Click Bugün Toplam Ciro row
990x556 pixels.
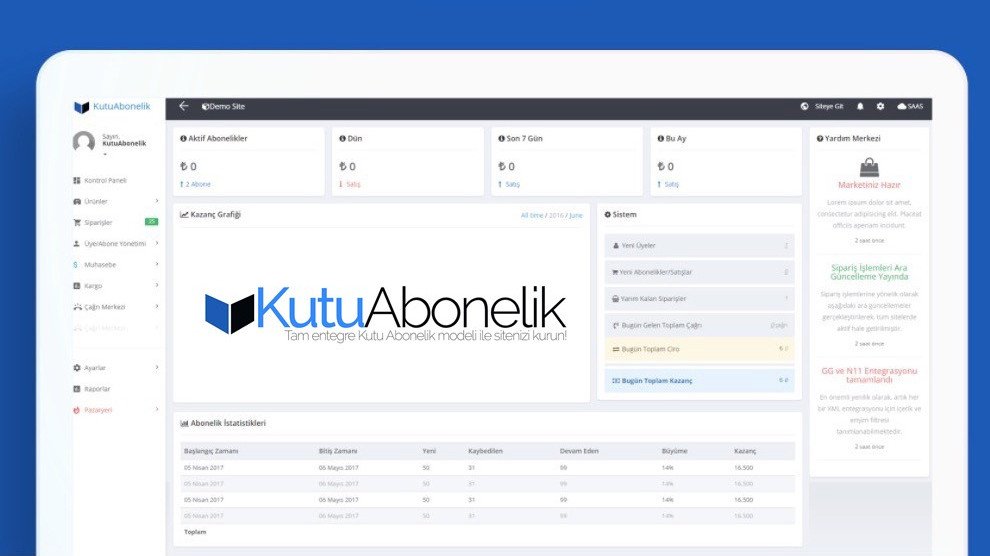coord(699,349)
